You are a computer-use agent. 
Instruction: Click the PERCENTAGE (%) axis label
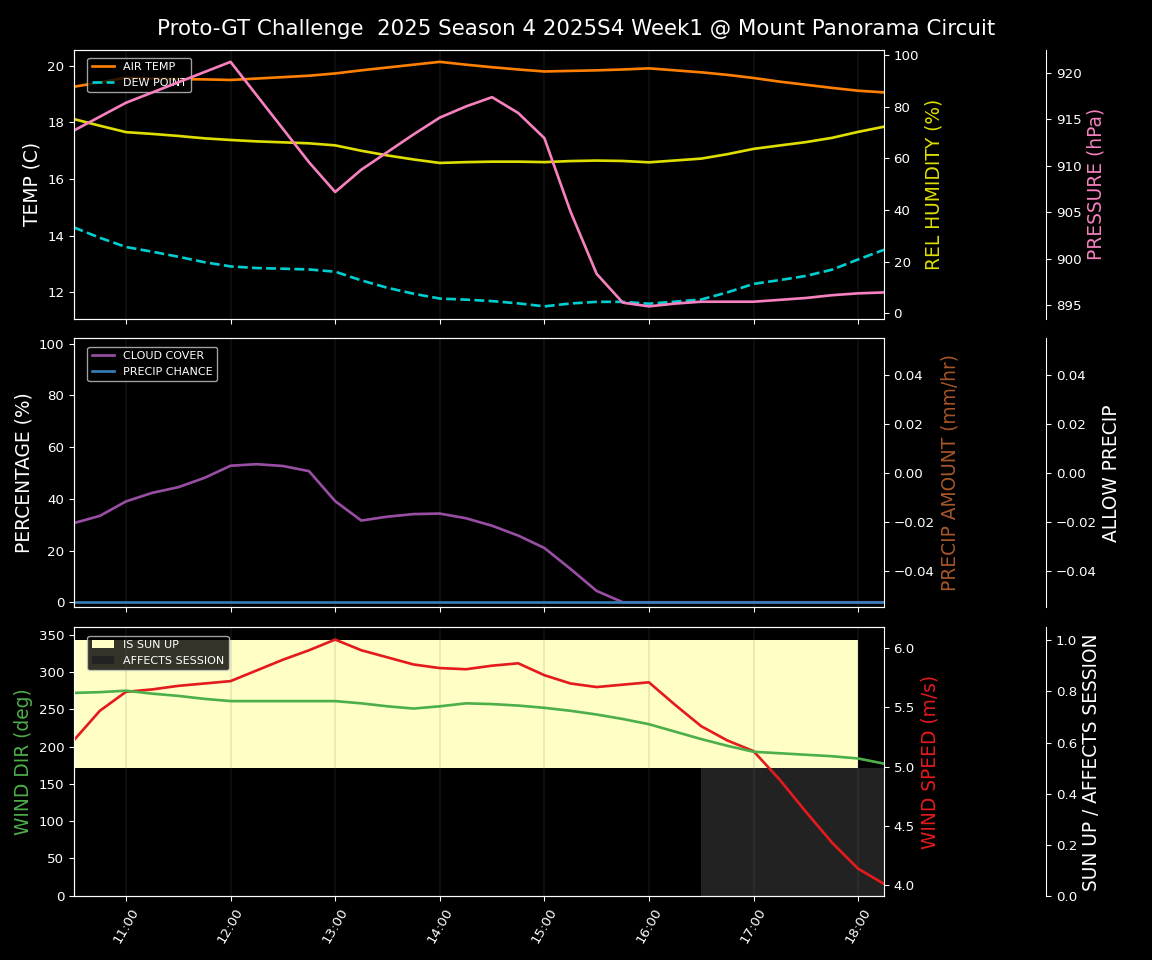24,472
